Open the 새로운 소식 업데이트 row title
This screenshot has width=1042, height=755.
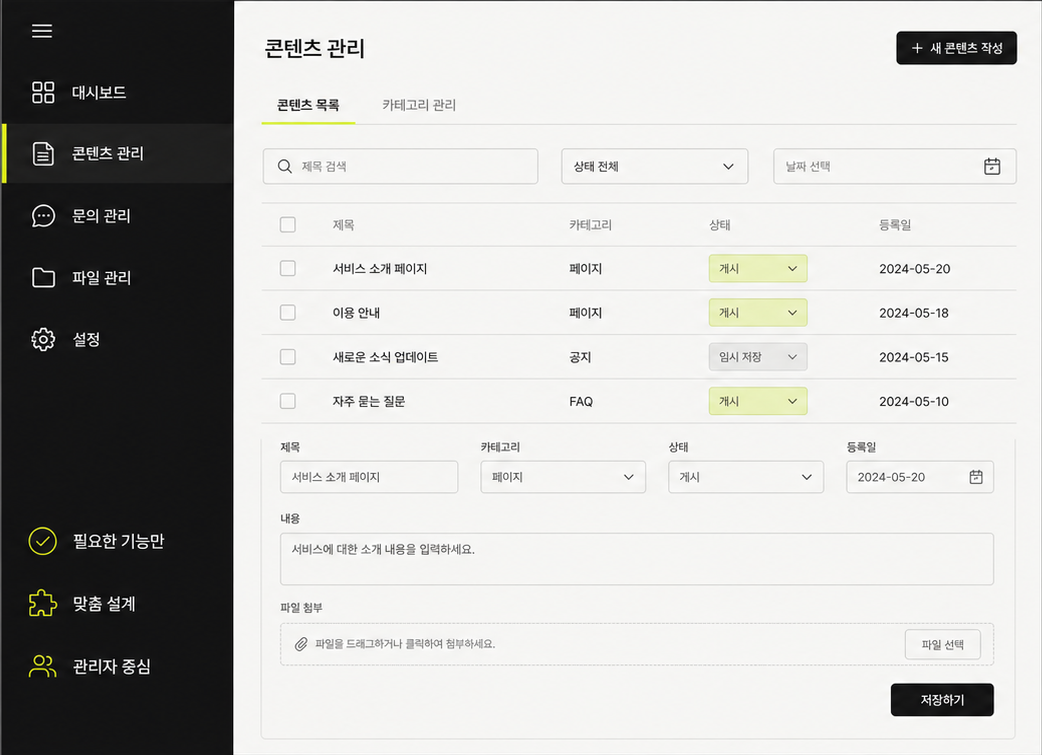pos(385,357)
